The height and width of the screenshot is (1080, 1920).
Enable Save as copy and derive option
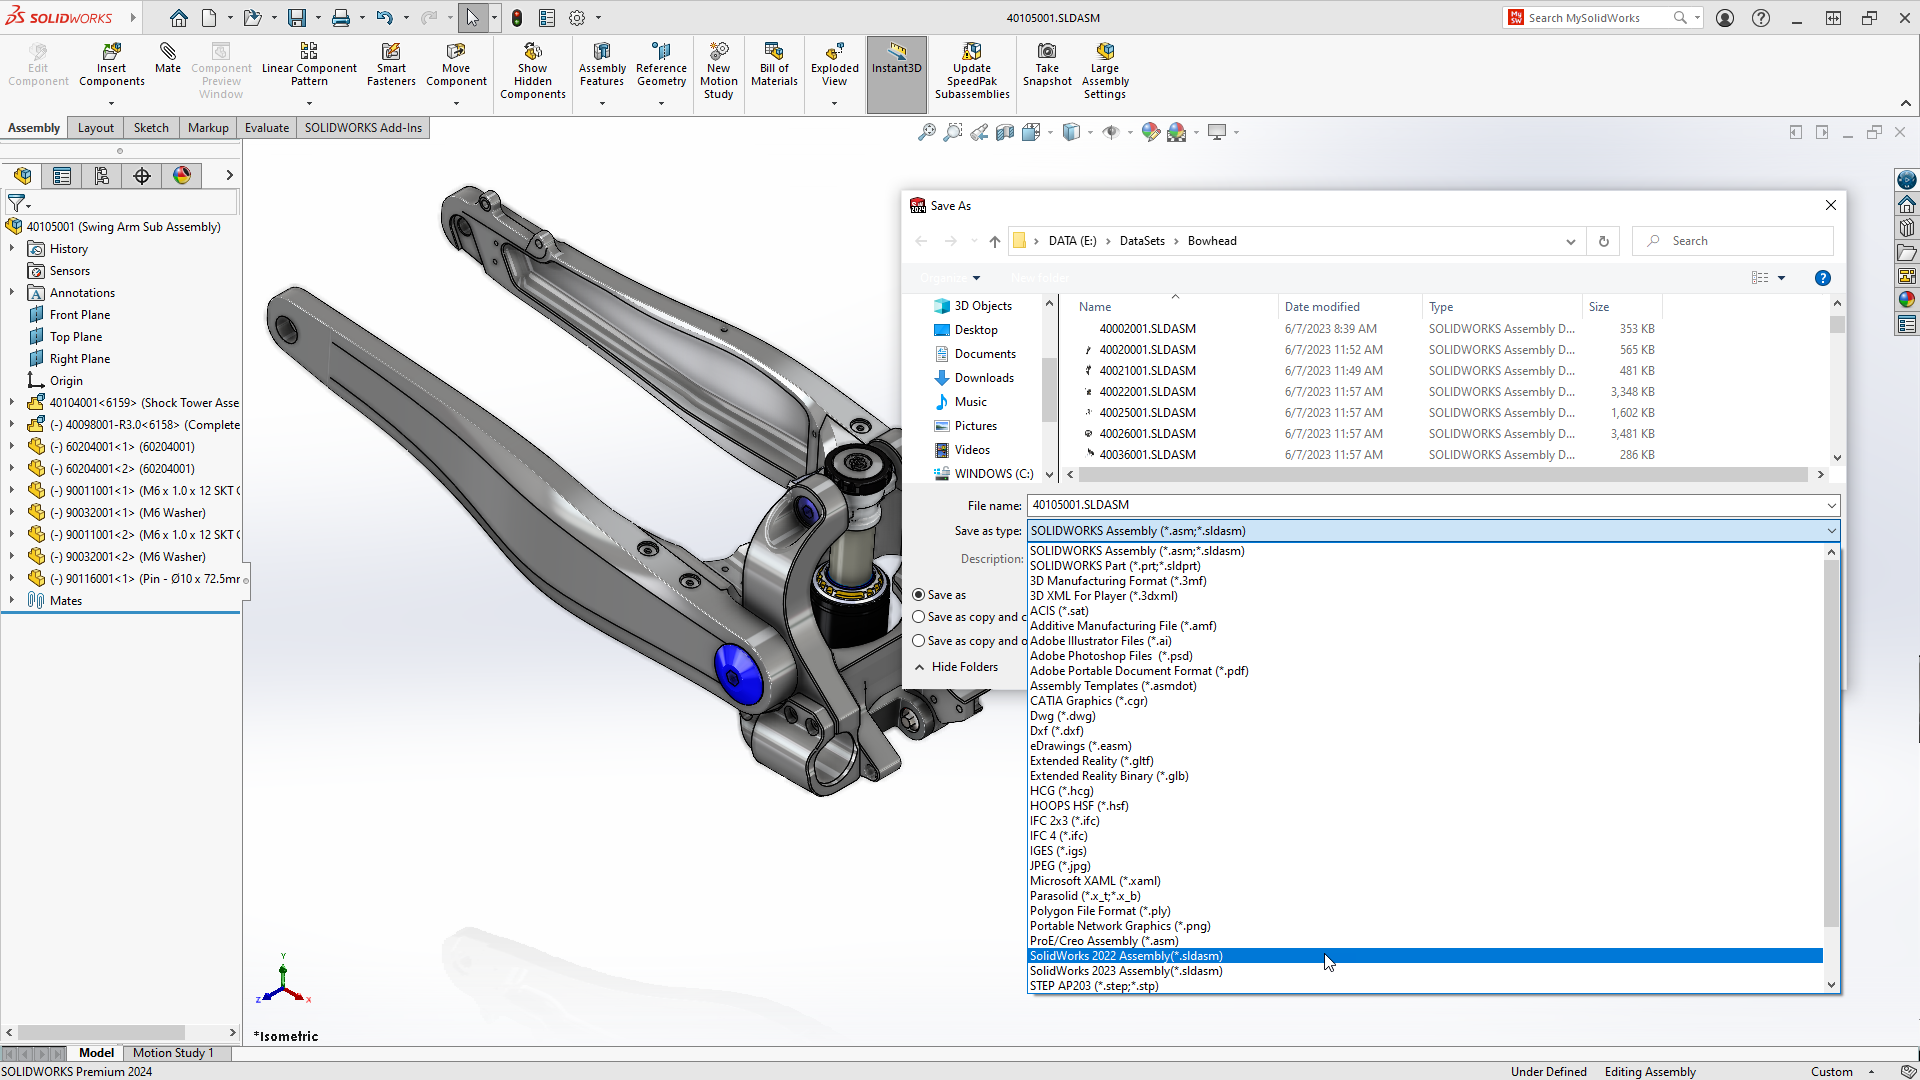pyautogui.click(x=918, y=640)
